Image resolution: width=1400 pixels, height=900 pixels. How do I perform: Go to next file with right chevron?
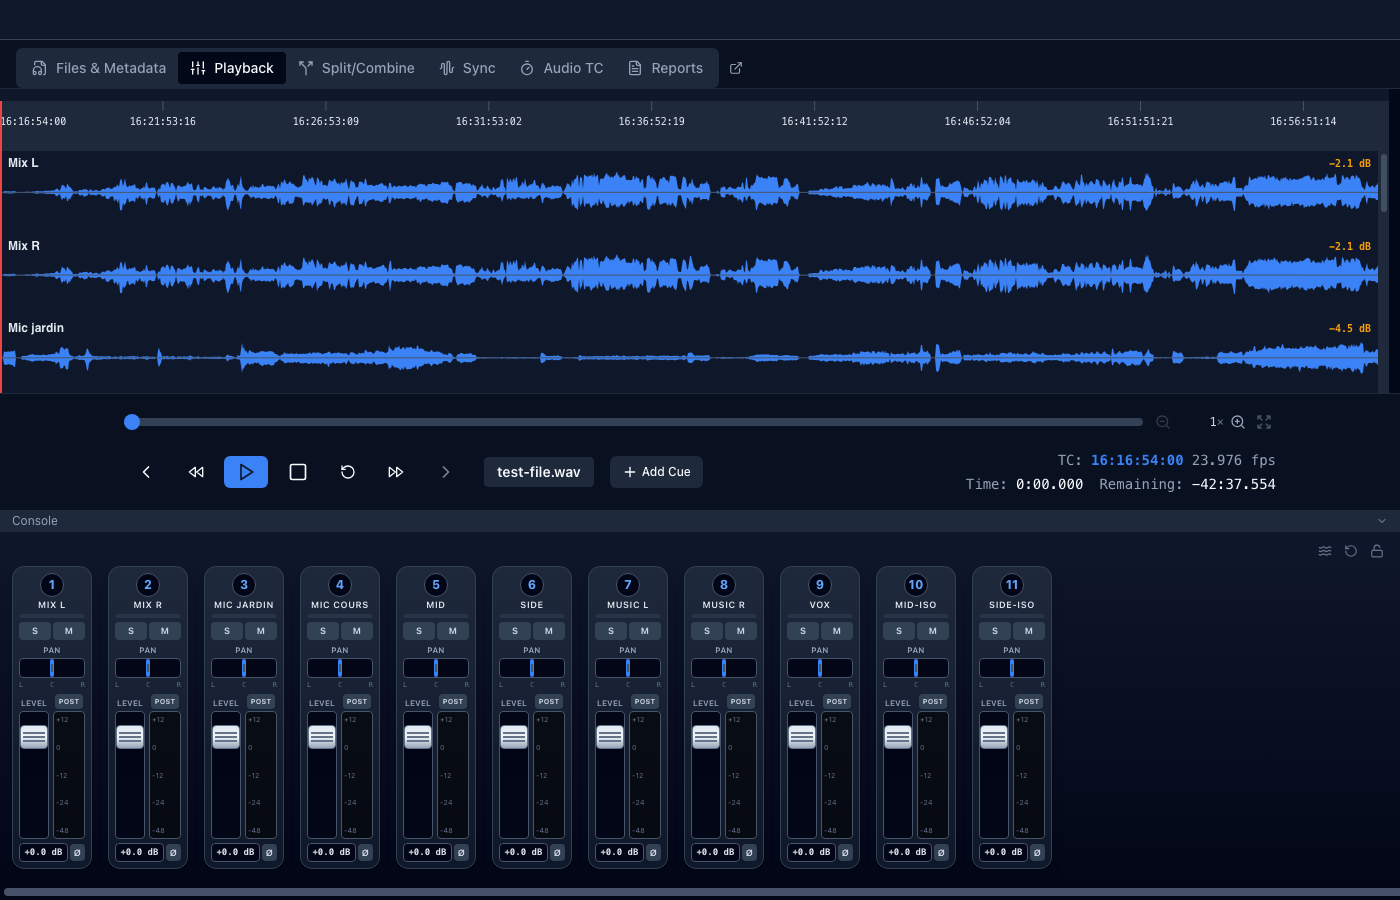446,472
